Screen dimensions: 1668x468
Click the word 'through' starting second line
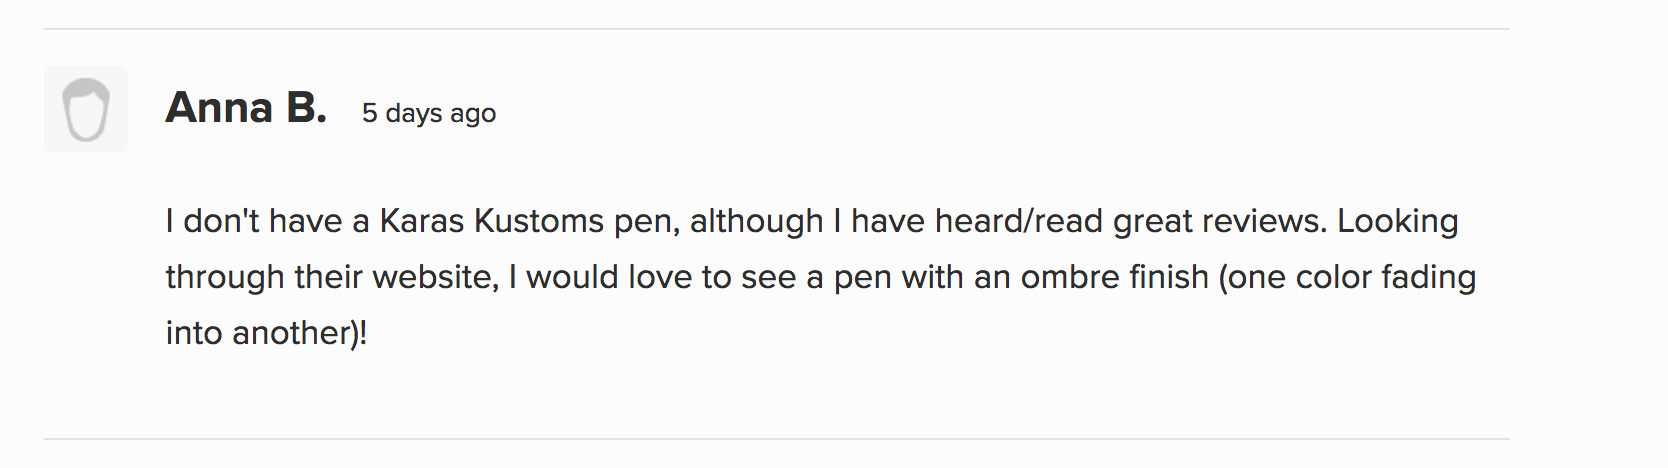click(x=225, y=277)
